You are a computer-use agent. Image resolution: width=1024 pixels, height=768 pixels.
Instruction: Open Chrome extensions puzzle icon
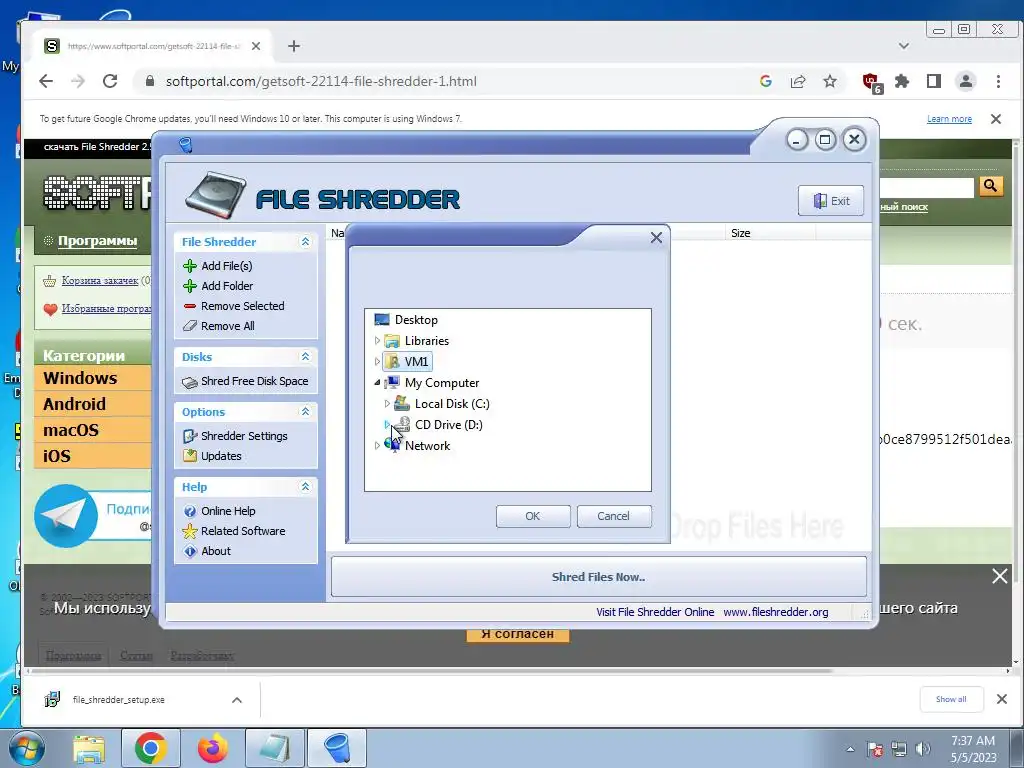pyautogui.click(x=902, y=81)
